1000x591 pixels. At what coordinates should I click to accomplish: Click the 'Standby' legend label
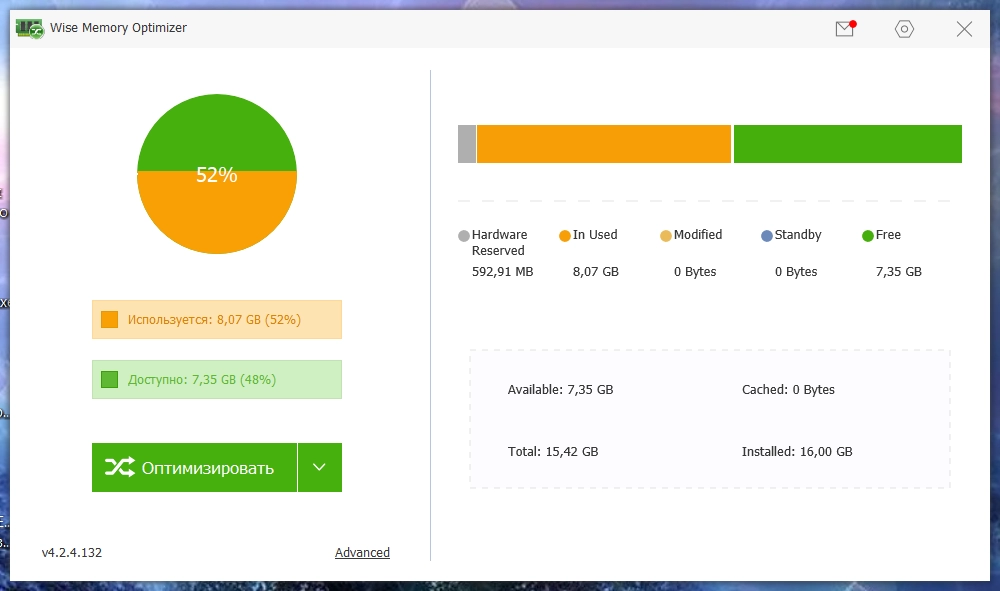tap(798, 235)
